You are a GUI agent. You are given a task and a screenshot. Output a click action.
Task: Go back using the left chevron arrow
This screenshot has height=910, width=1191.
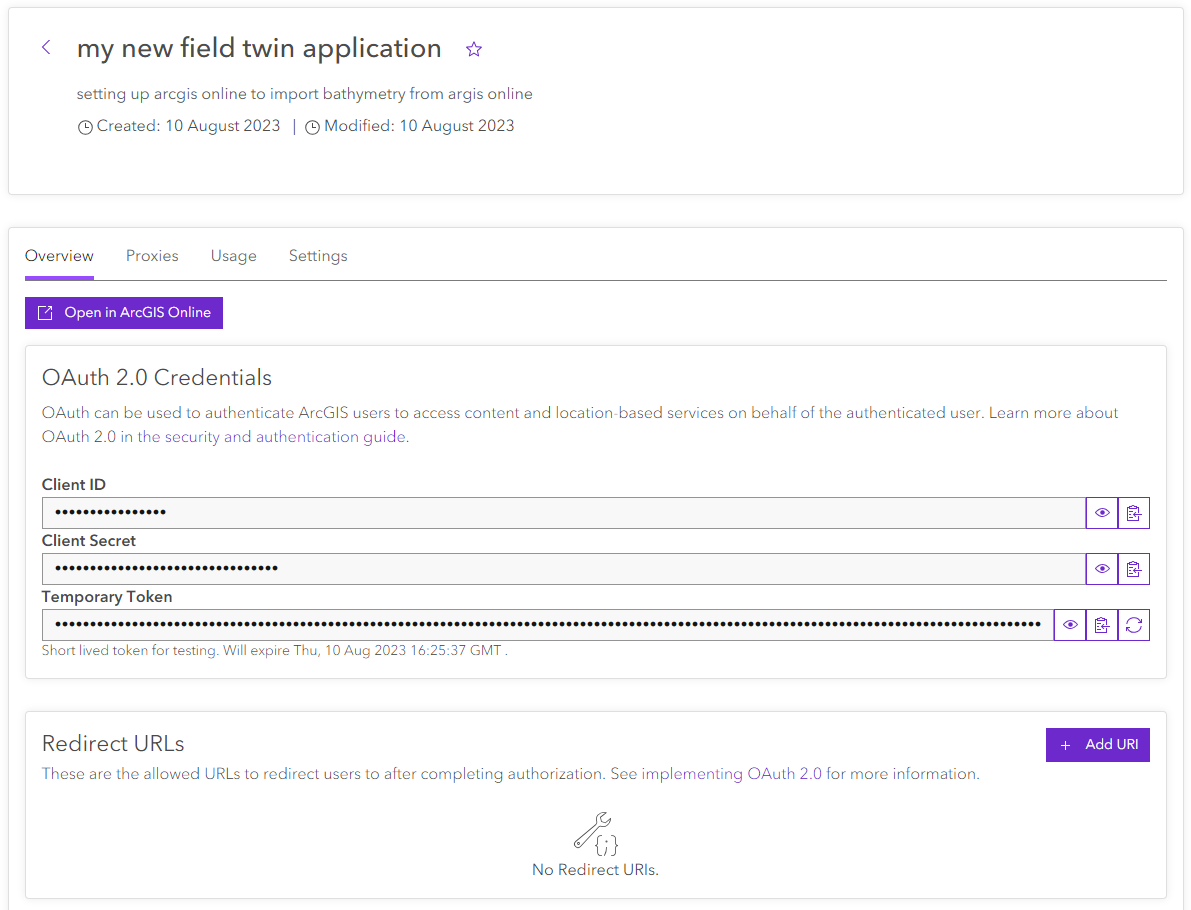click(46, 48)
